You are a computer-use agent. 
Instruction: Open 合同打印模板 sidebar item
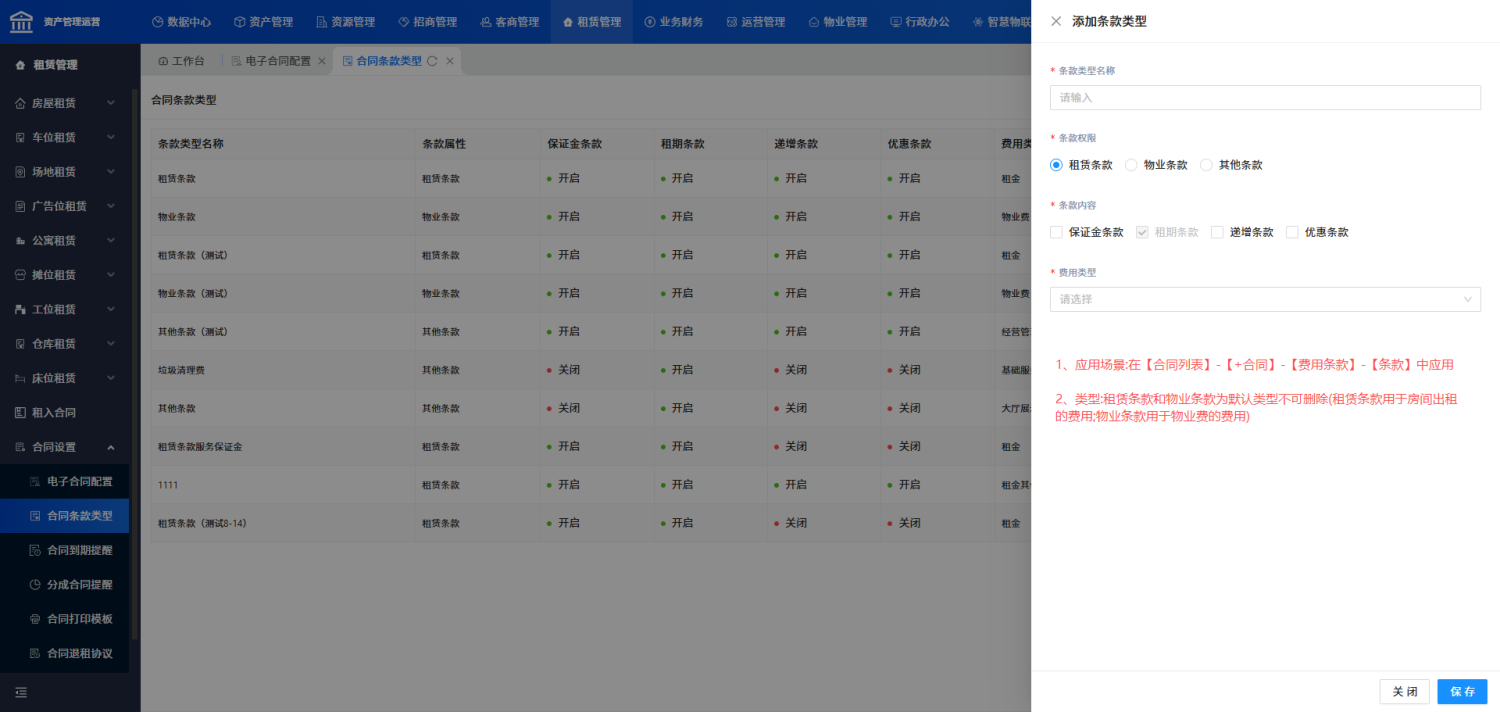[64, 620]
